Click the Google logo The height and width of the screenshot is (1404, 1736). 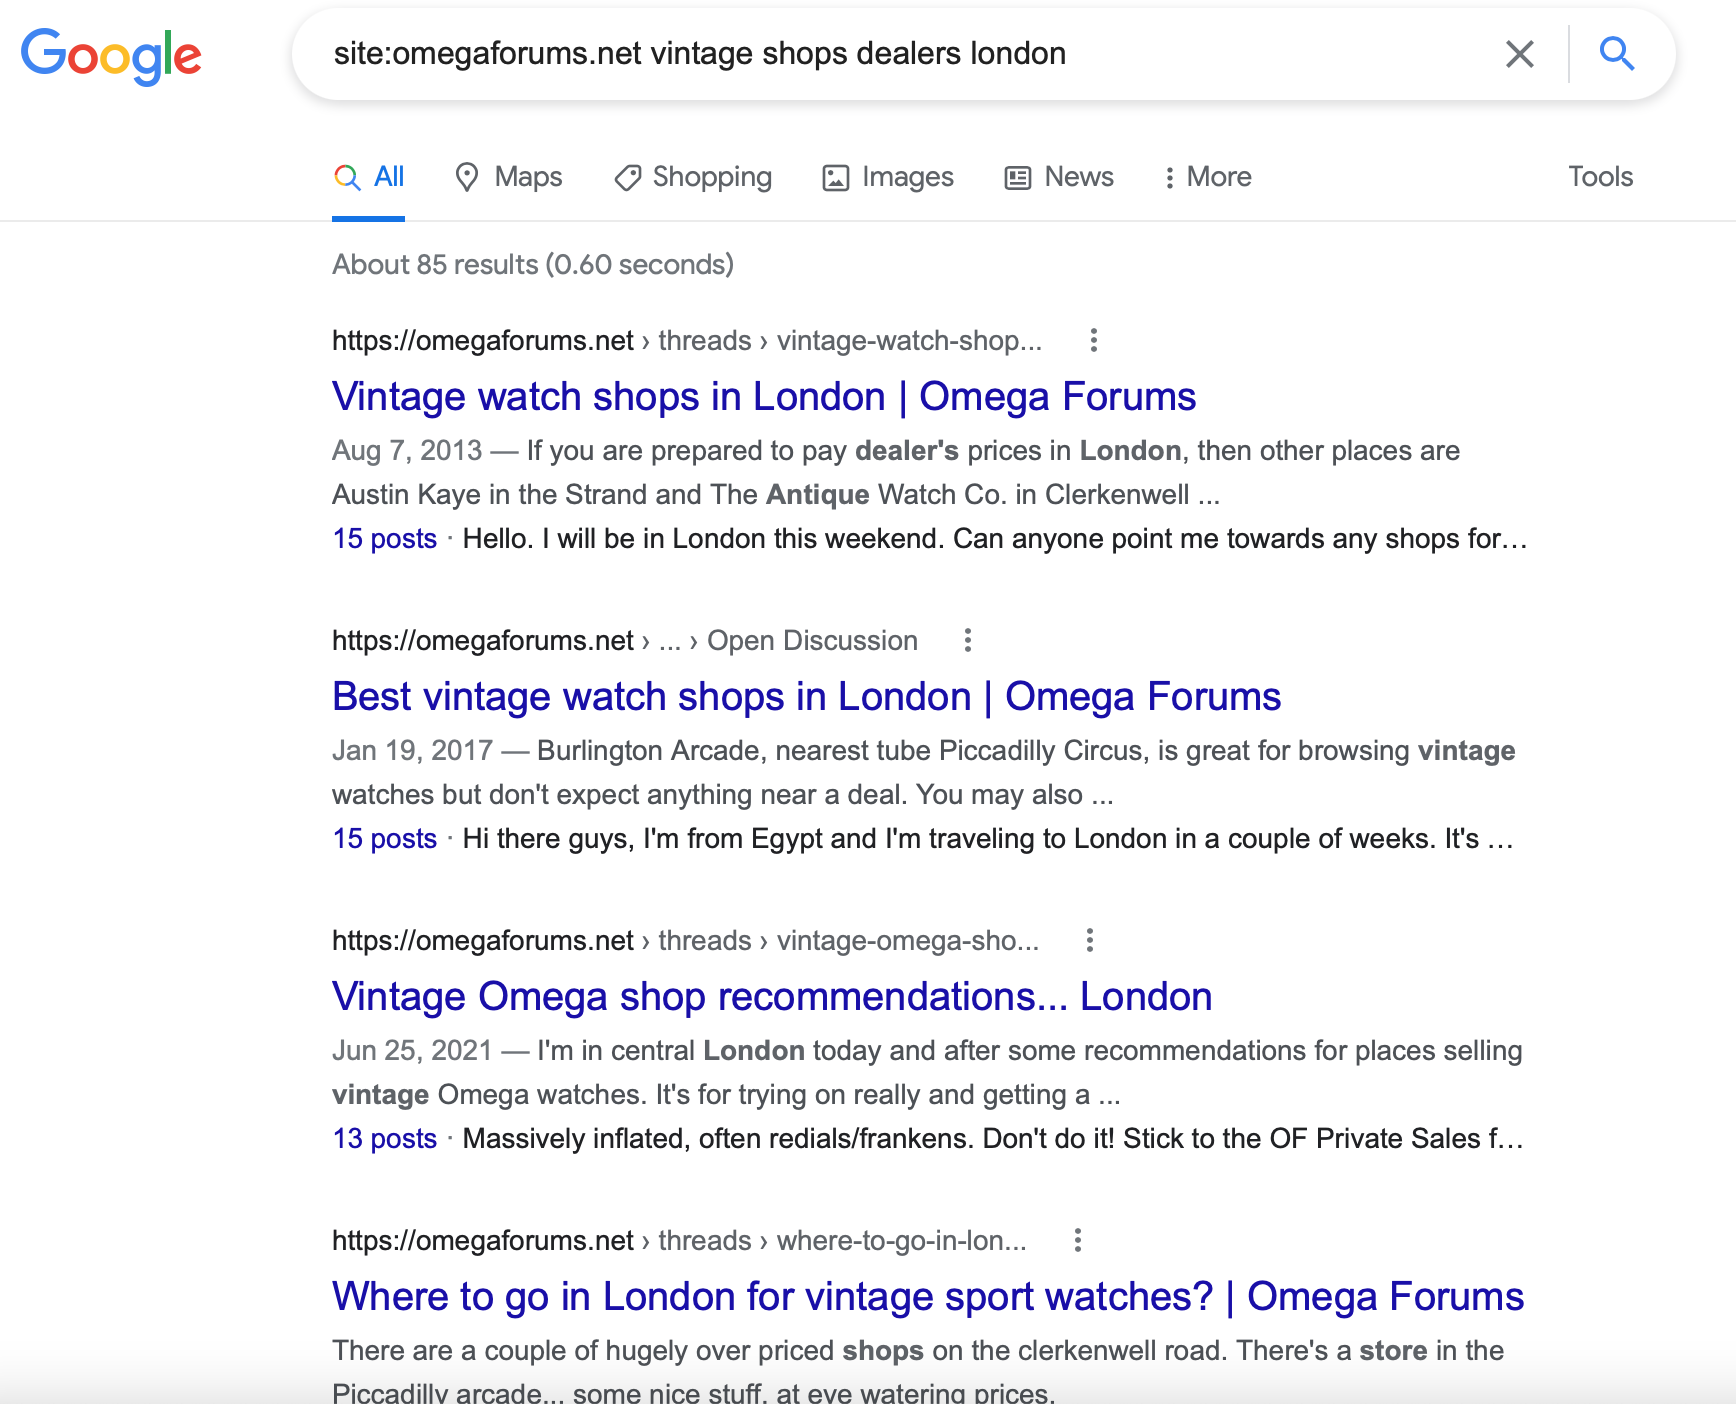111,55
